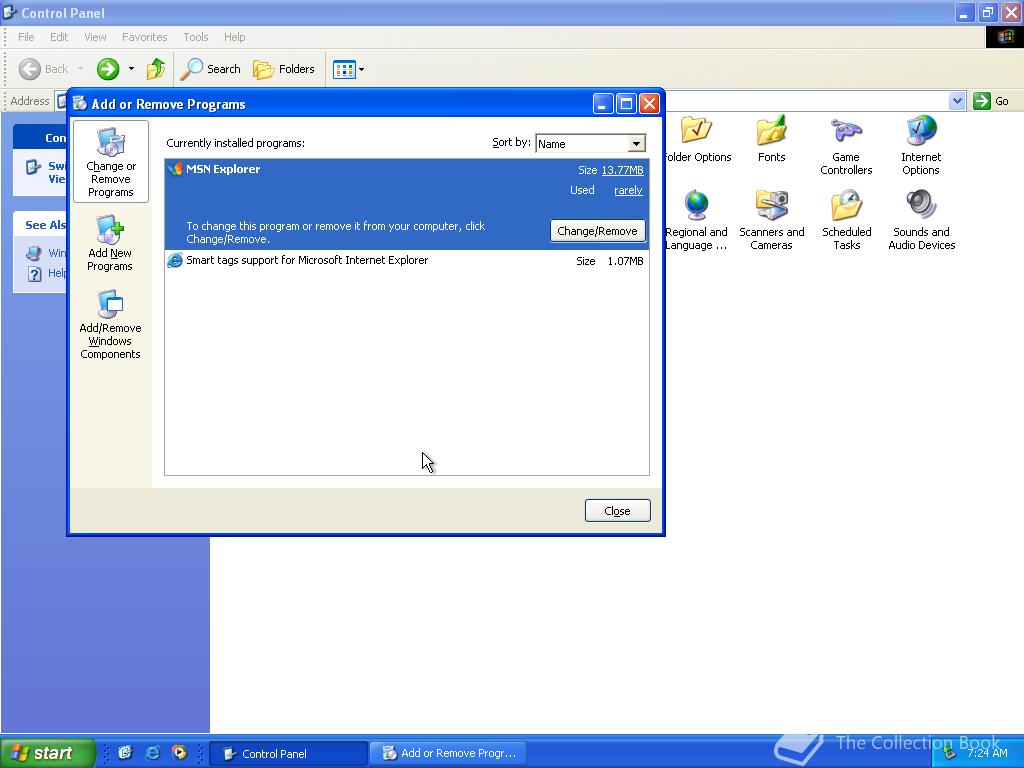This screenshot has width=1024, height=768.
Task: Click the system tray clock 7:24 AM
Action: (987, 754)
